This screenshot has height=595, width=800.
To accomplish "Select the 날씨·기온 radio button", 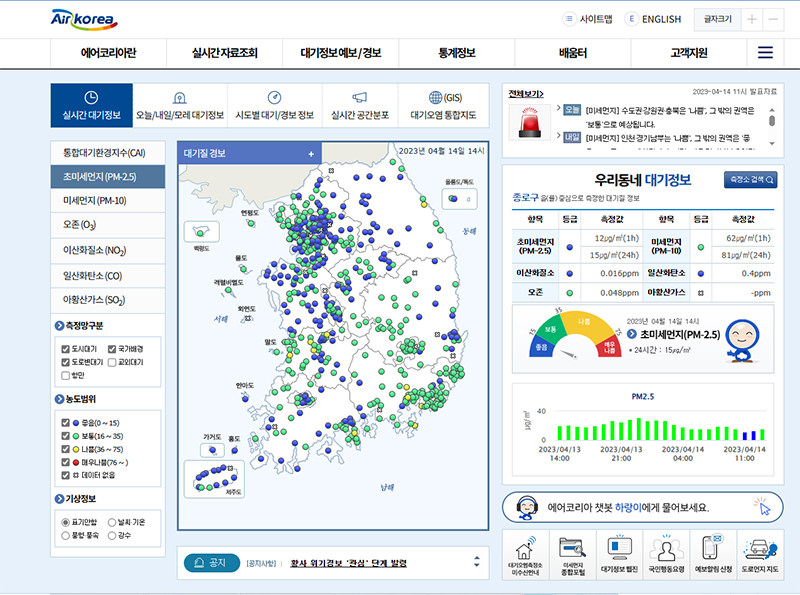I will [x=112, y=522].
